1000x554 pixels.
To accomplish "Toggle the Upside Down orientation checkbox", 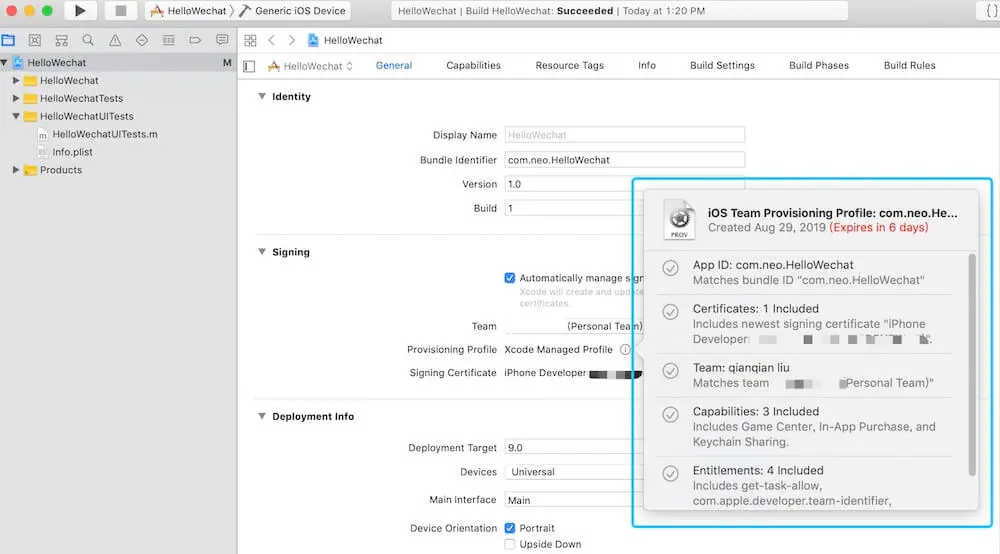I will pyautogui.click(x=510, y=544).
